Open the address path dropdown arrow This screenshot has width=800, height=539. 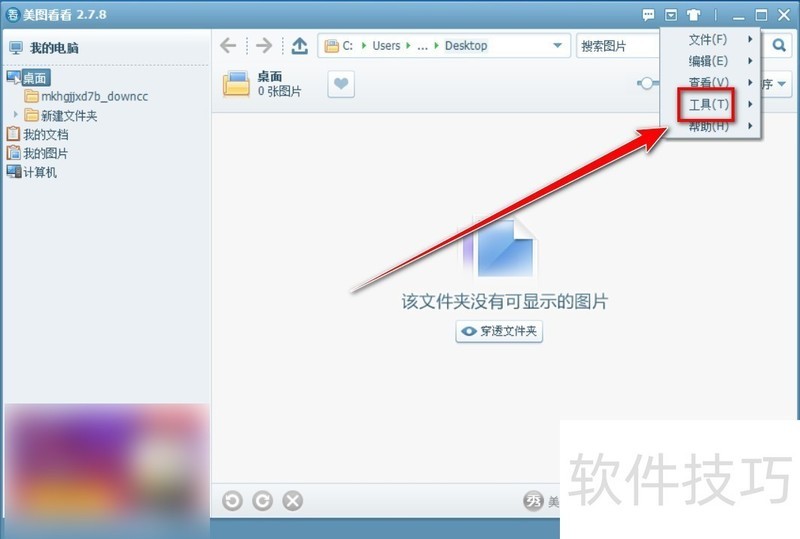(x=557, y=45)
